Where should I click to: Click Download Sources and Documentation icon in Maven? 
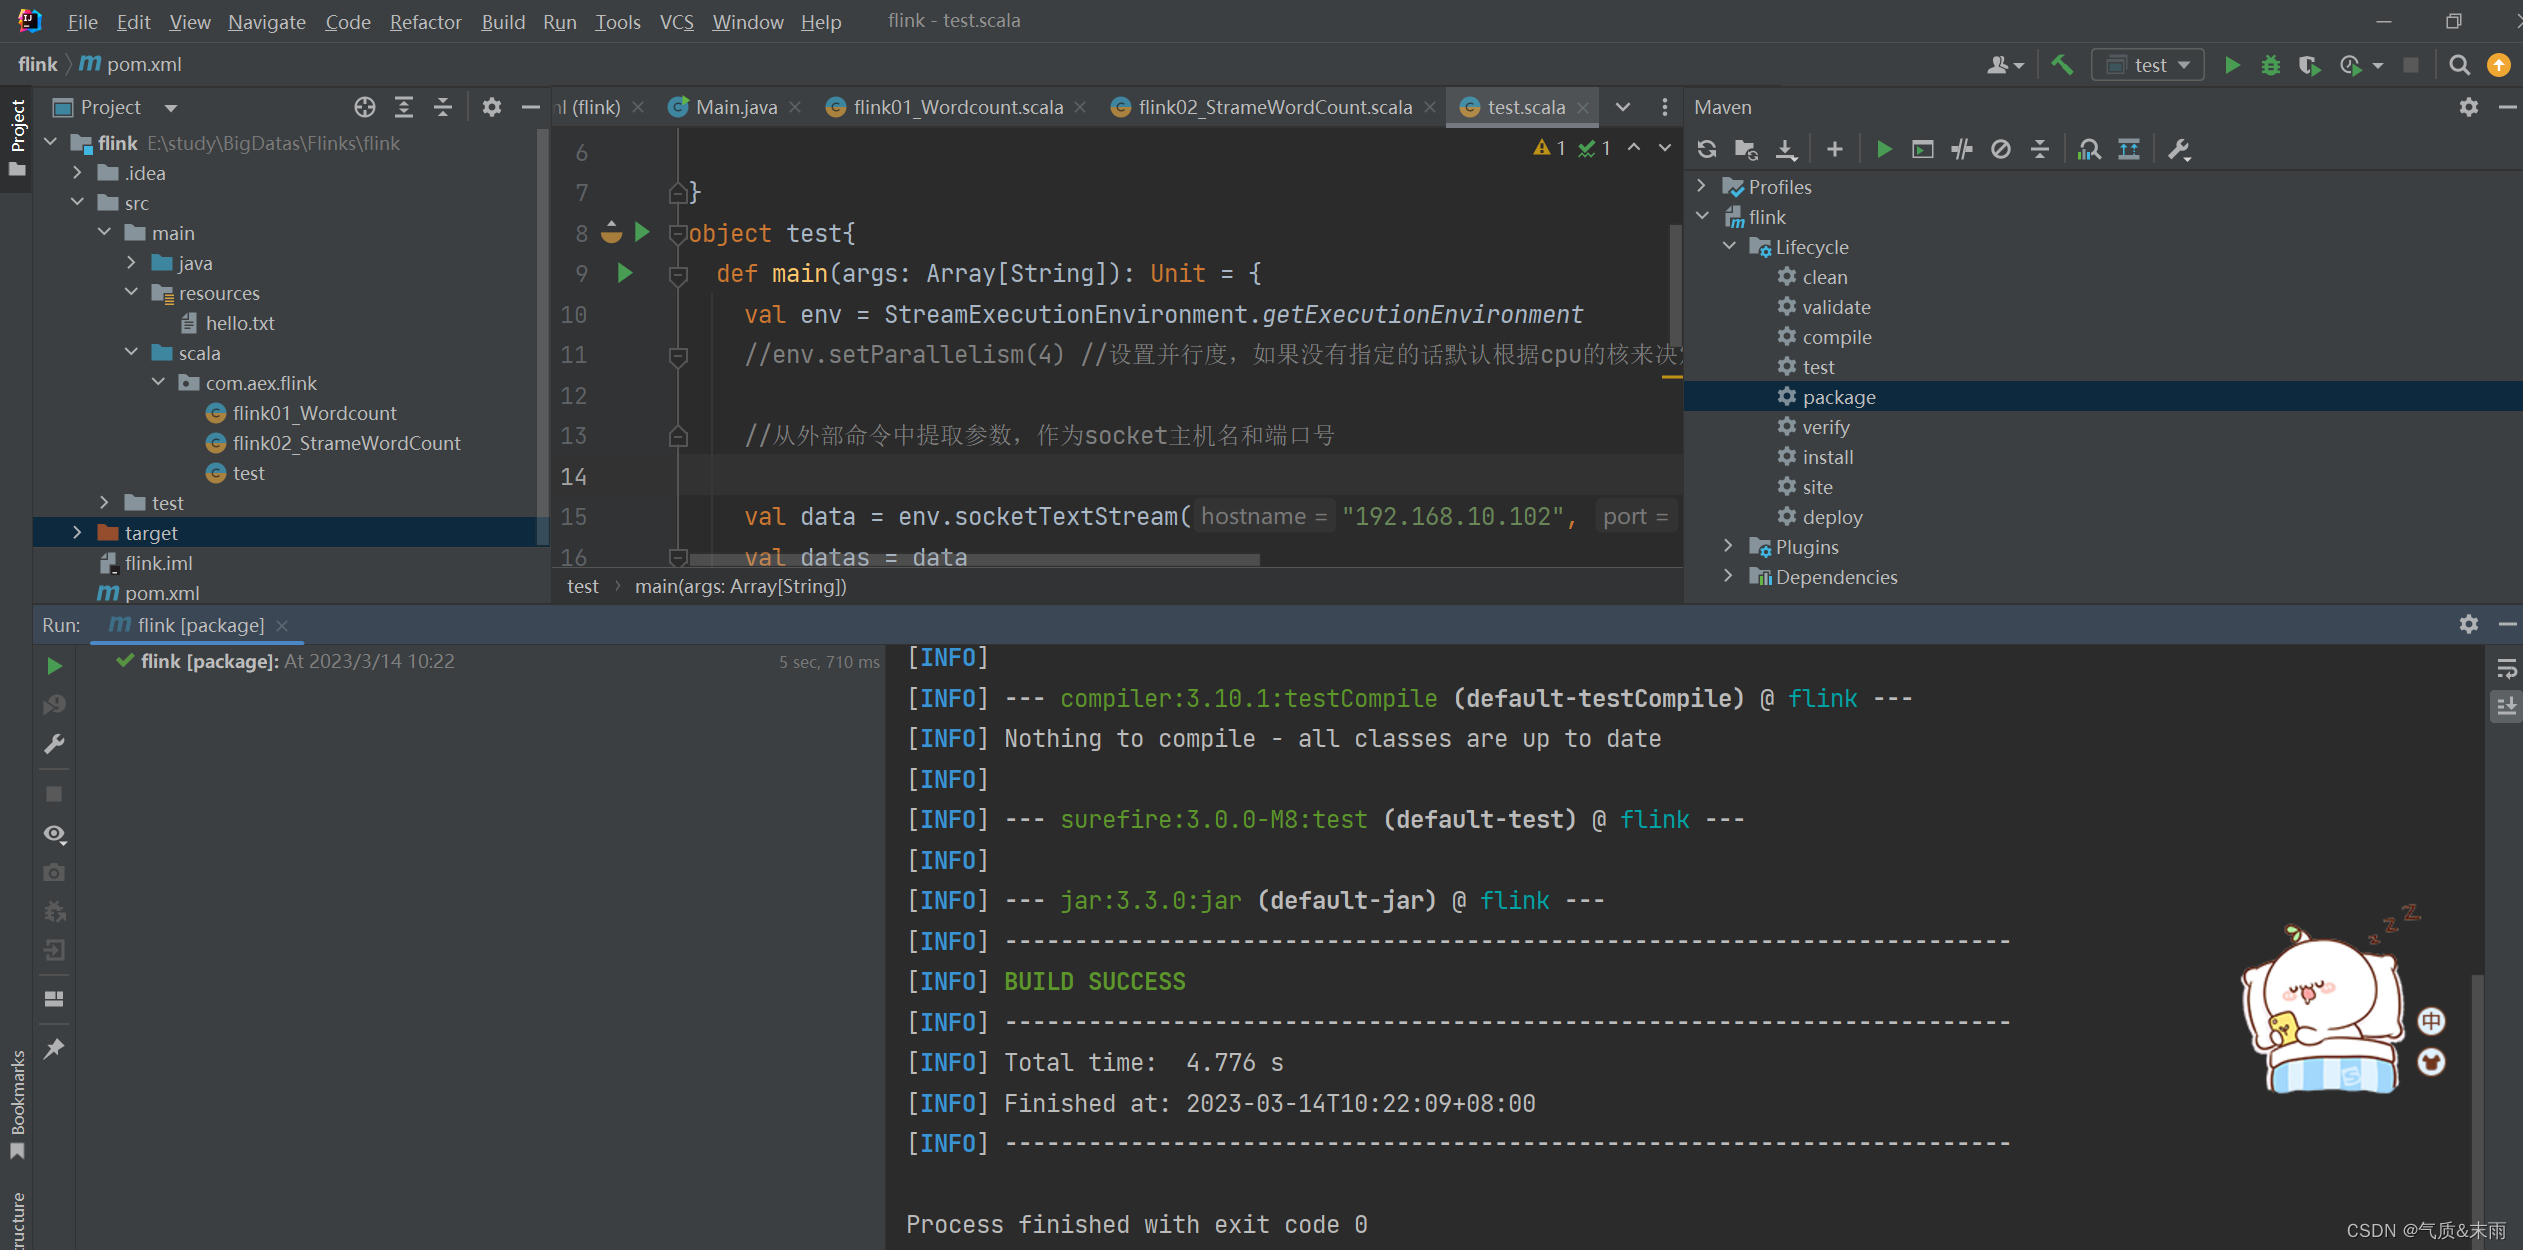(x=1786, y=149)
